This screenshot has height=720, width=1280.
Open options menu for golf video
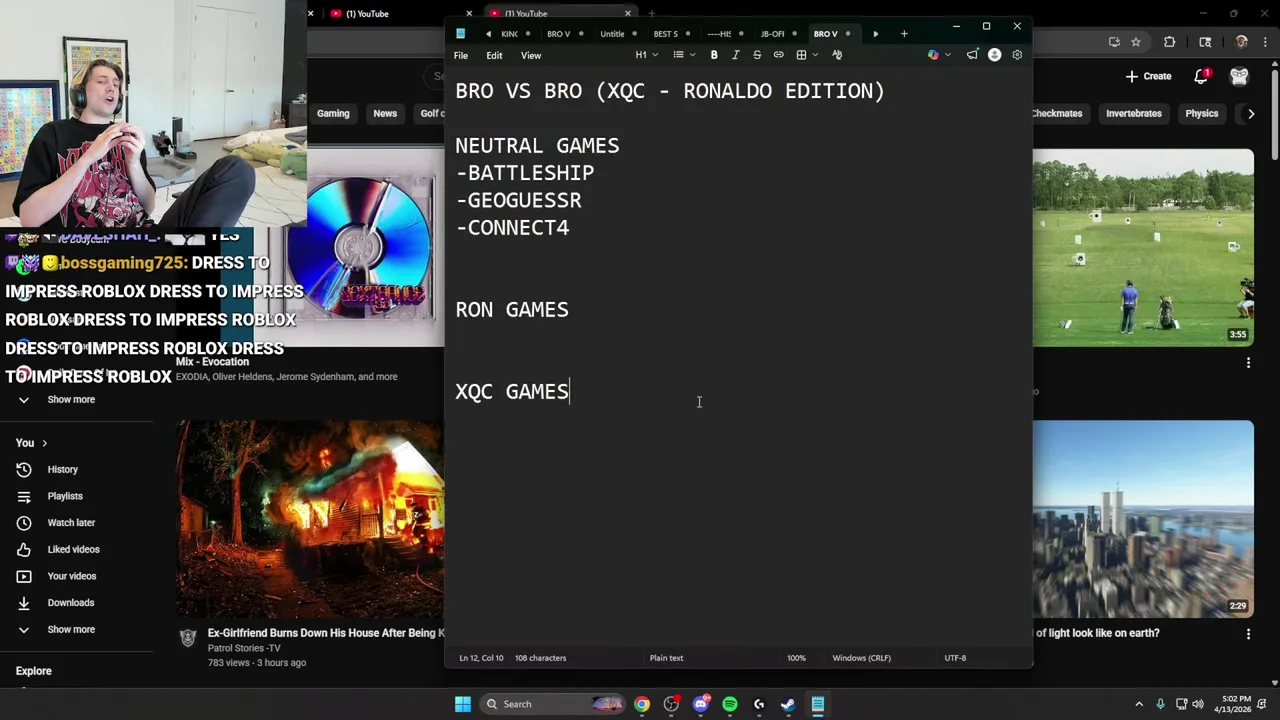click(x=1248, y=363)
